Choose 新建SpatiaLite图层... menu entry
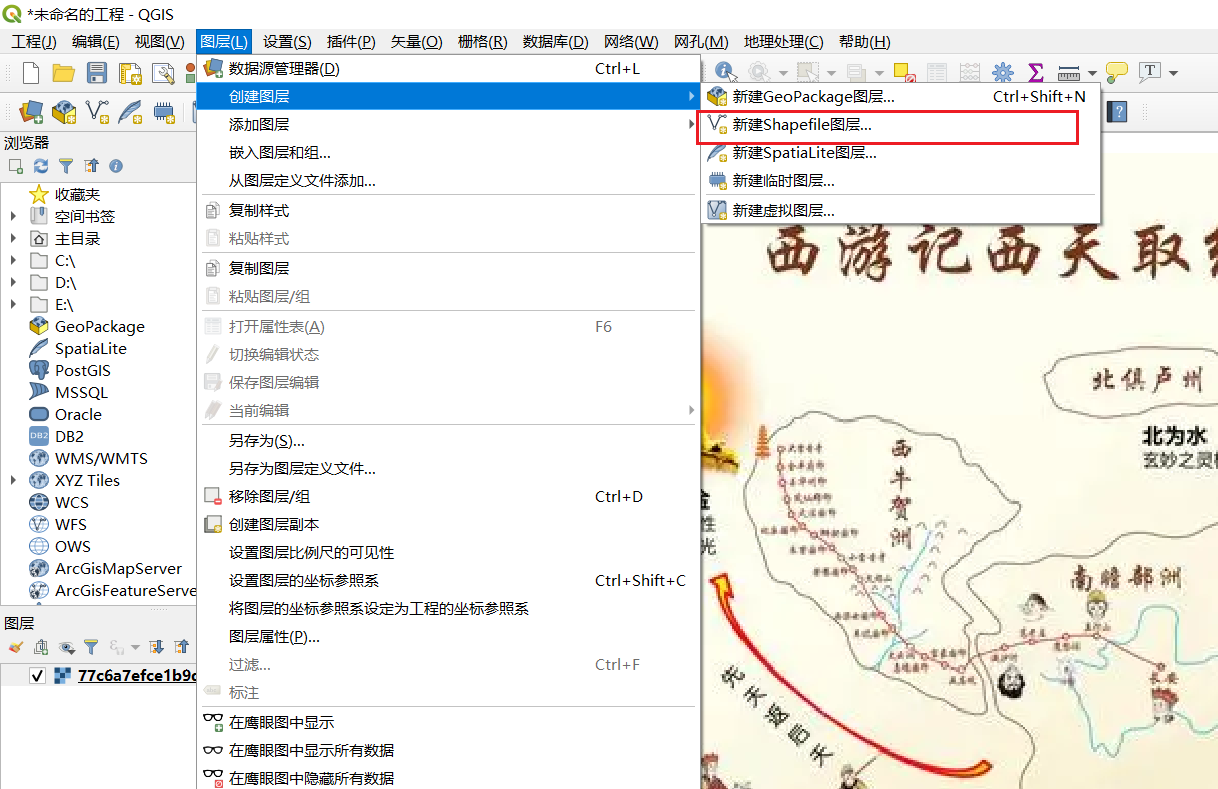The image size is (1218, 789). [900, 153]
